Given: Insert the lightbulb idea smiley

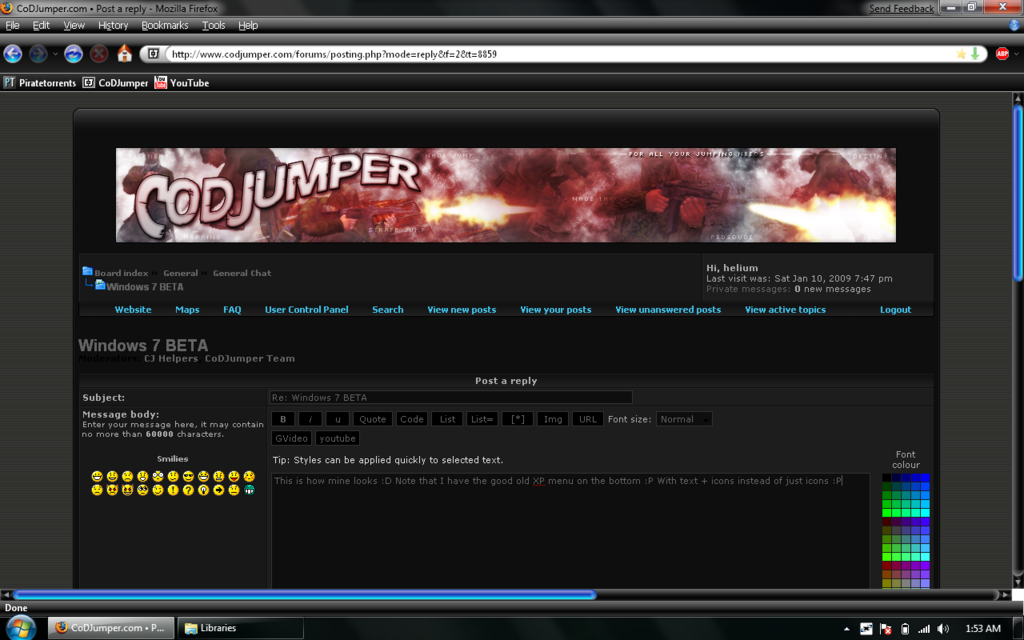Looking at the screenshot, I should point(203,490).
